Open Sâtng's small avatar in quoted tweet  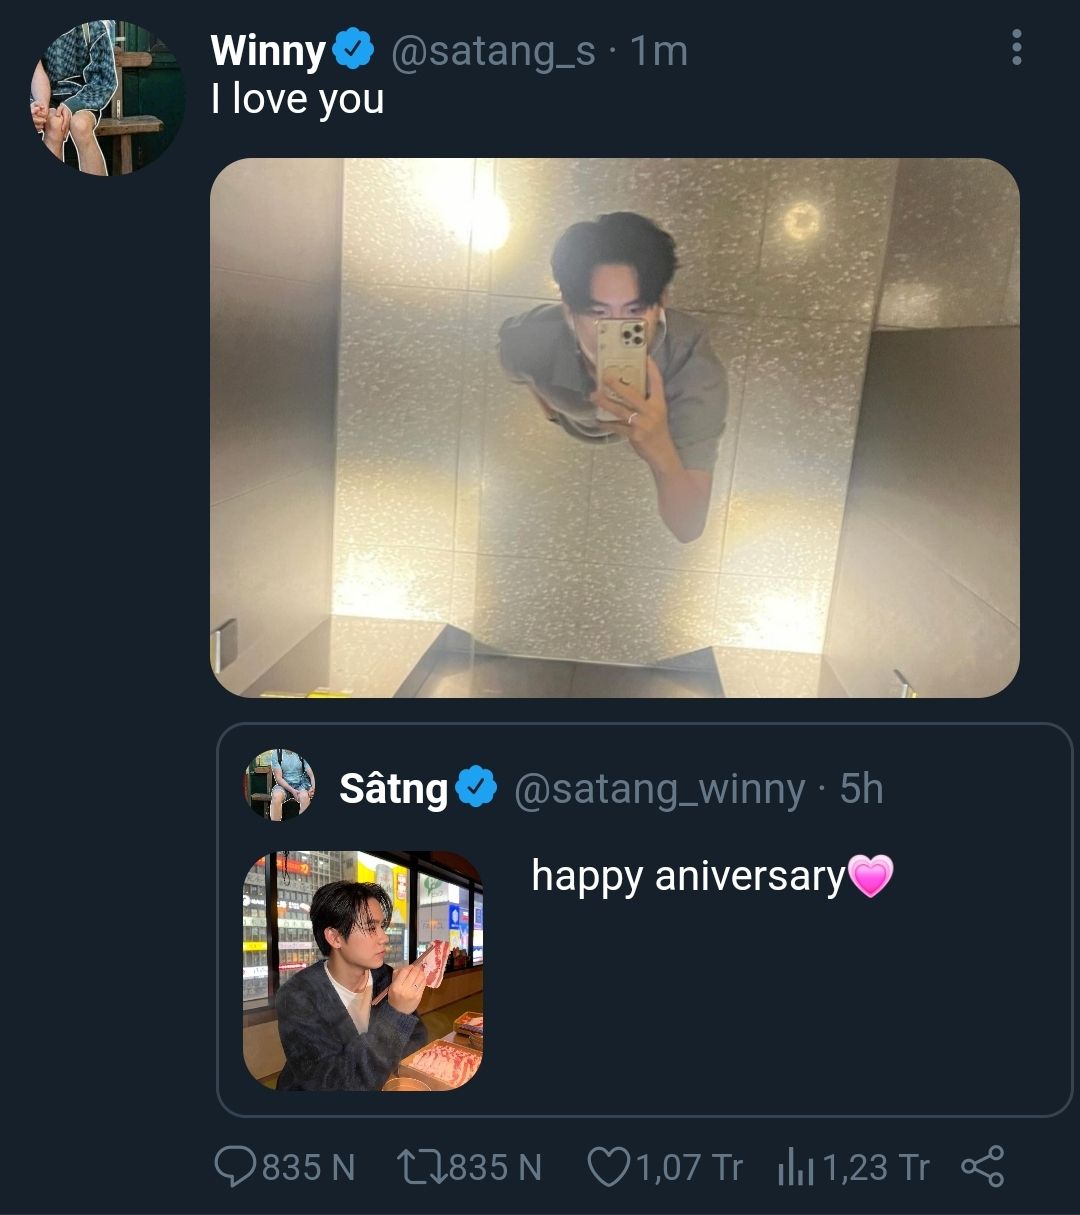[x=280, y=785]
